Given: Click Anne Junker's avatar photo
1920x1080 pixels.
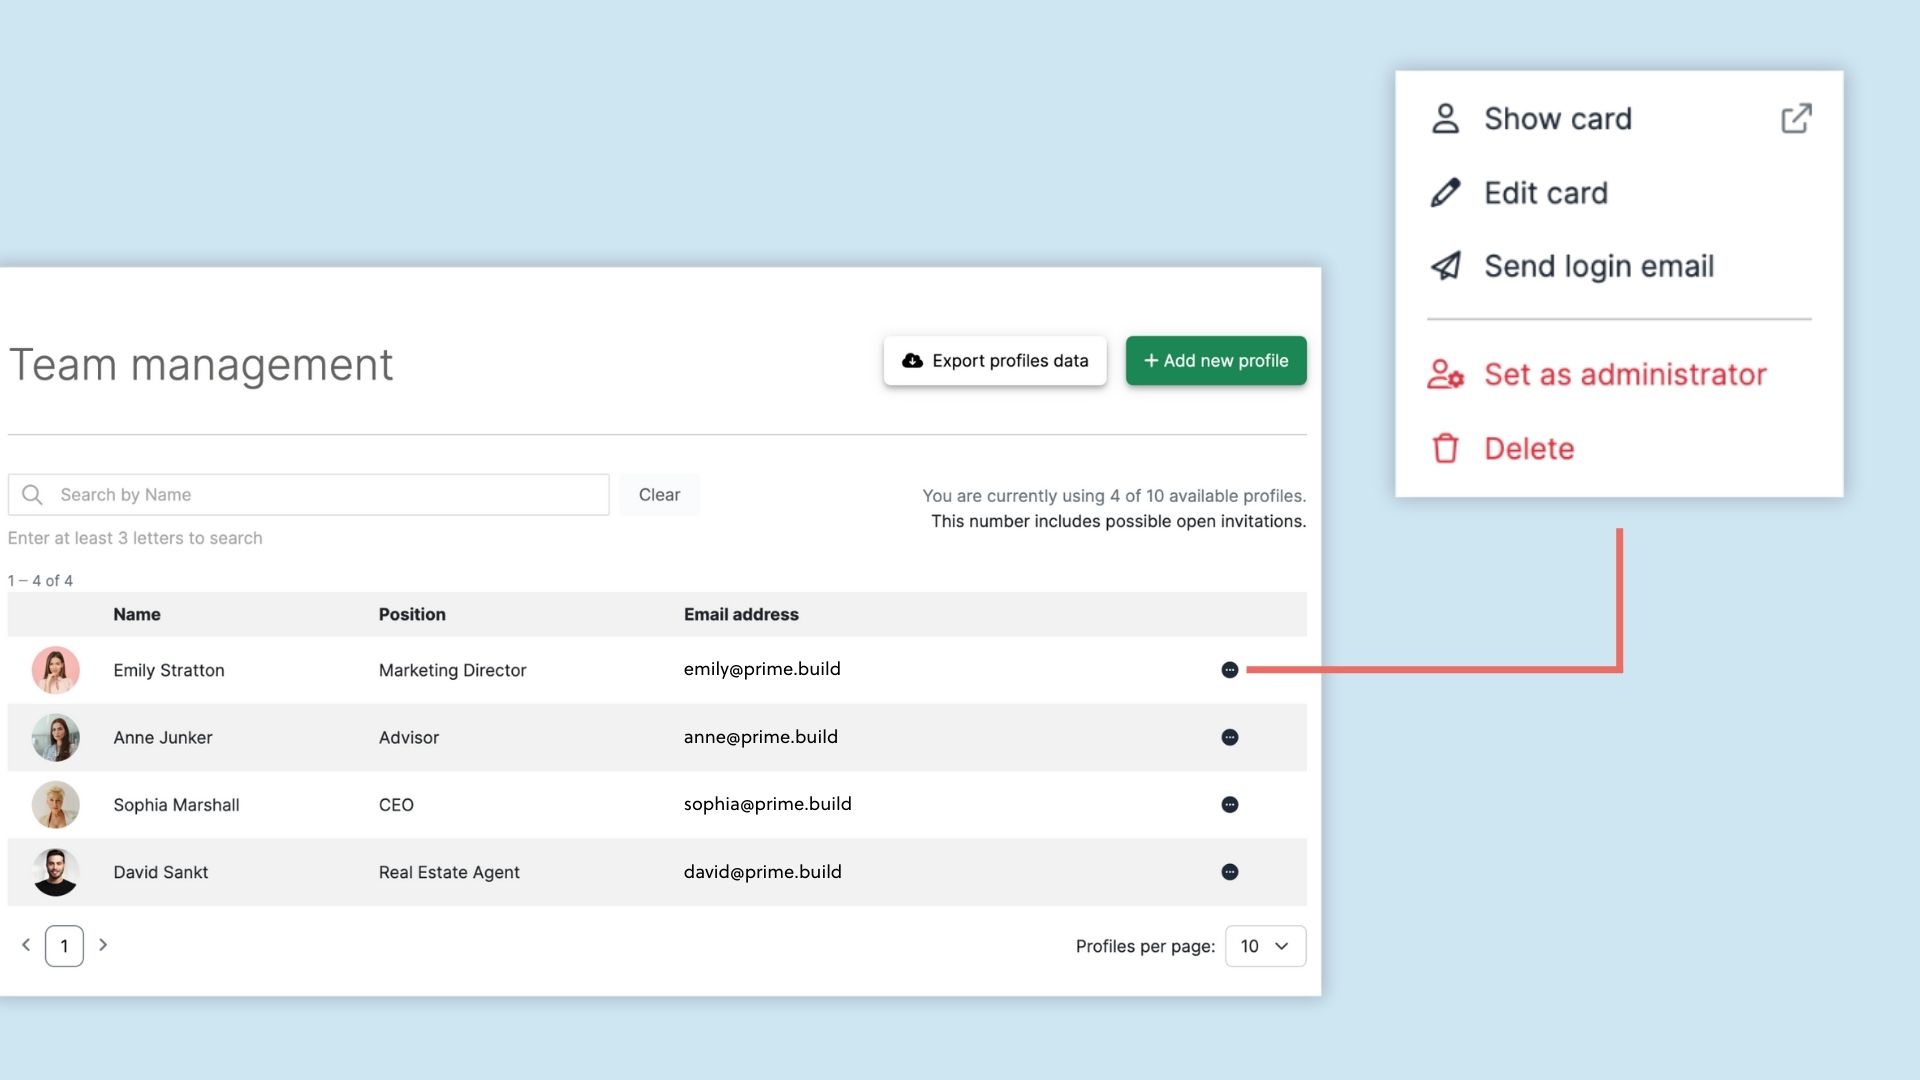Looking at the screenshot, I should (x=56, y=737).
